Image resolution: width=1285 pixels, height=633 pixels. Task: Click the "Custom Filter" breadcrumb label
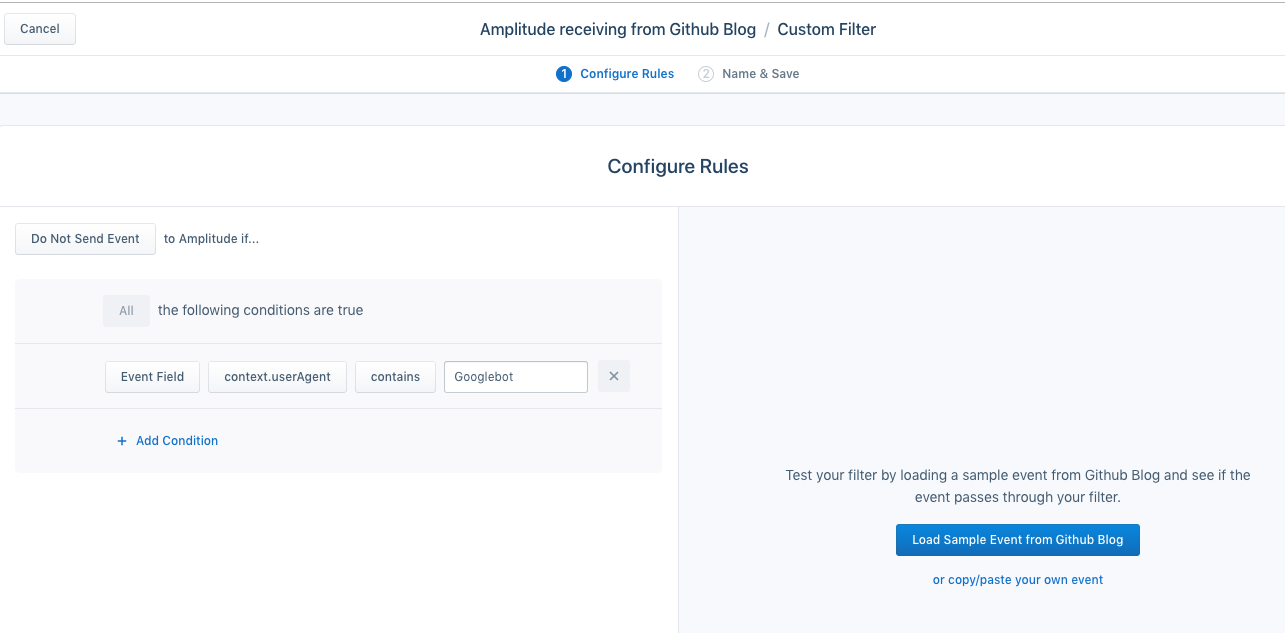click(x=826, y=29)
